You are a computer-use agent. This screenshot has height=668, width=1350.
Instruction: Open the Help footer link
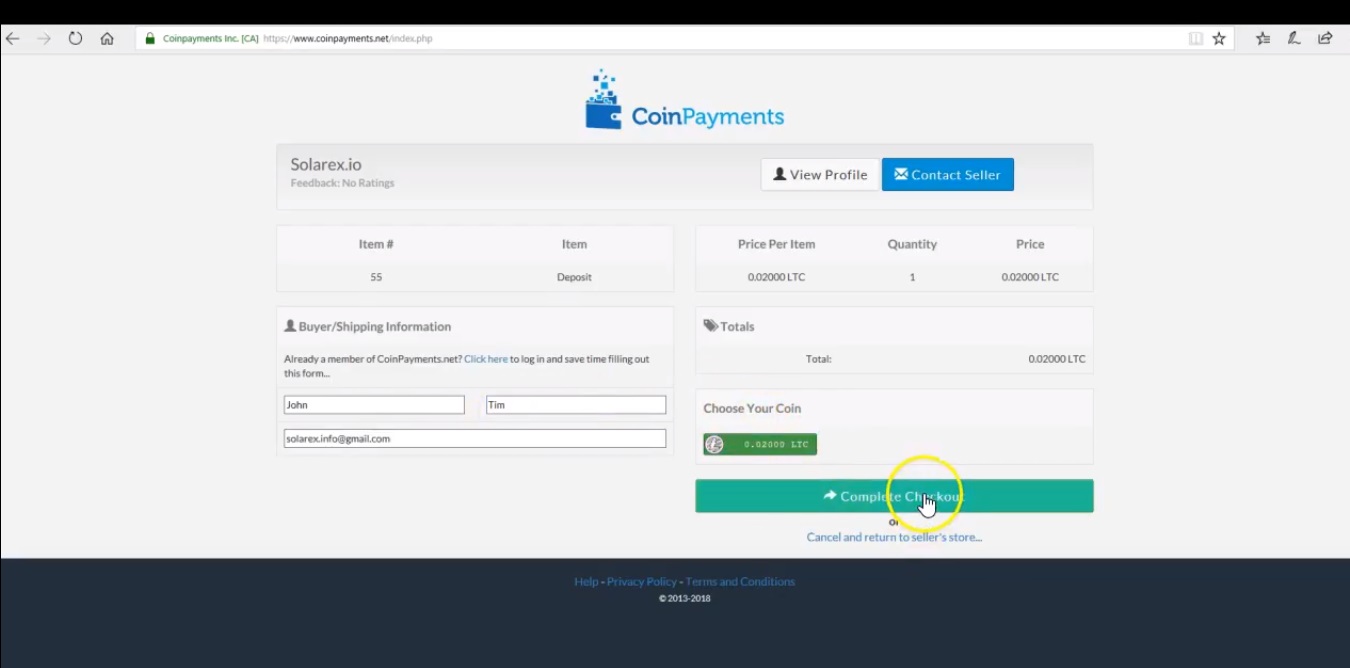click(x=586, y=581)
